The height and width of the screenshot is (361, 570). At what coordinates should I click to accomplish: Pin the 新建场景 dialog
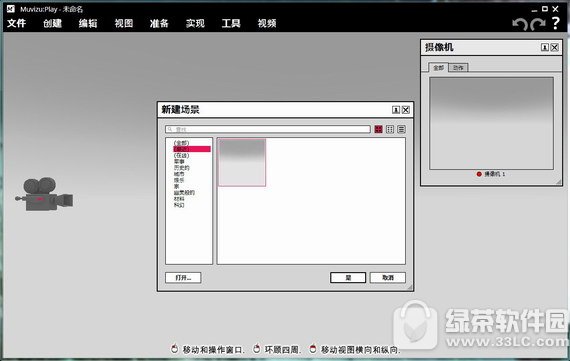(x=396, y=110)
